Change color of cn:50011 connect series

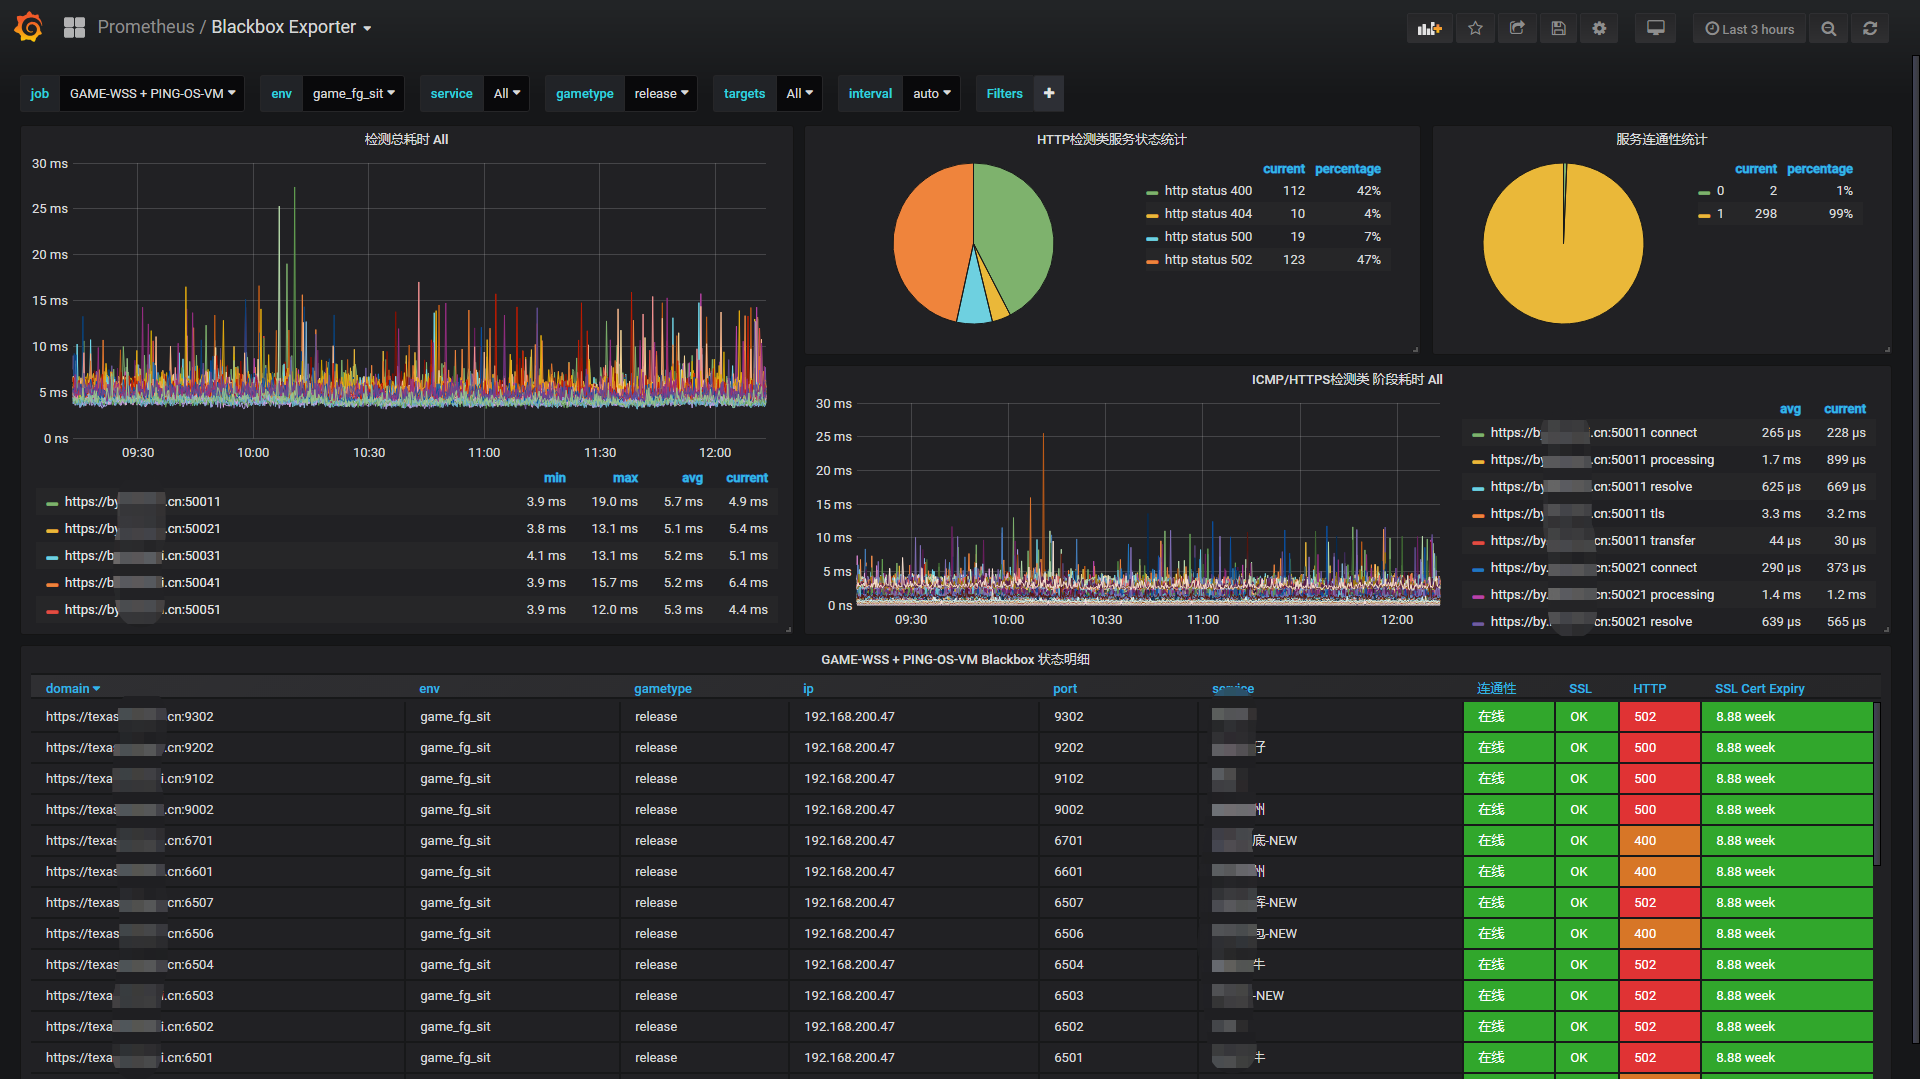(1478, 434)
